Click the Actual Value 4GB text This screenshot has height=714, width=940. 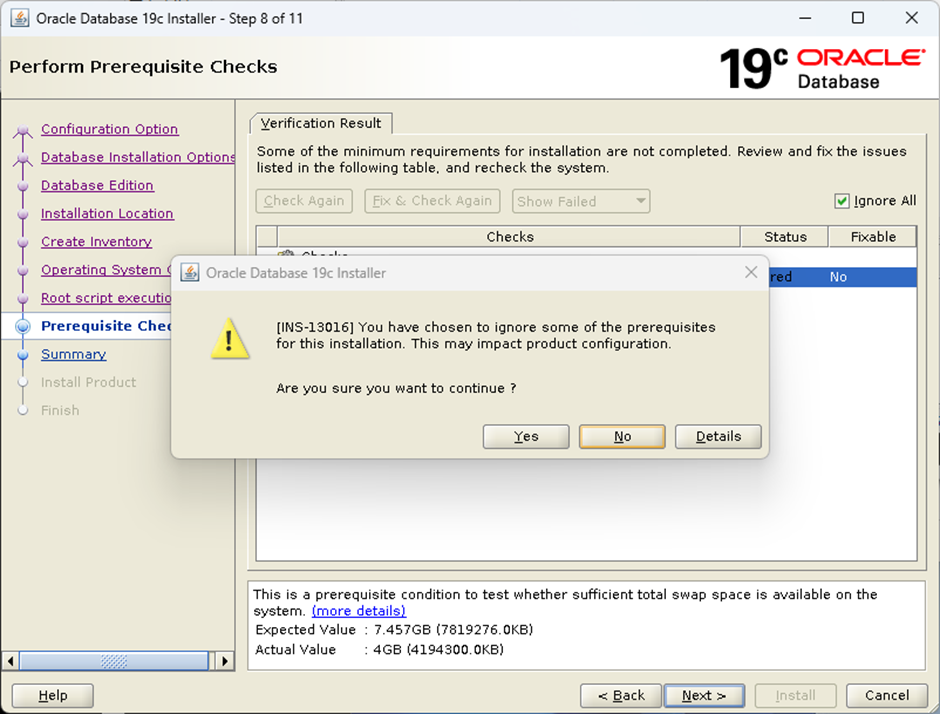tap(379, 649)
